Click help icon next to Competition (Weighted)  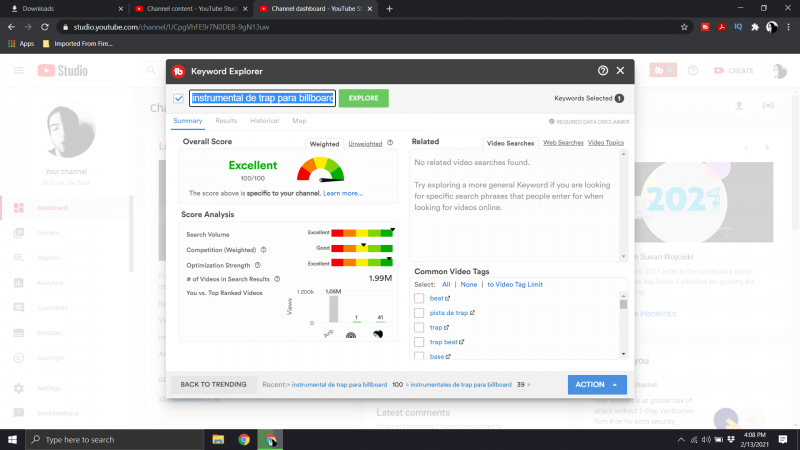[x=263, y=249]
